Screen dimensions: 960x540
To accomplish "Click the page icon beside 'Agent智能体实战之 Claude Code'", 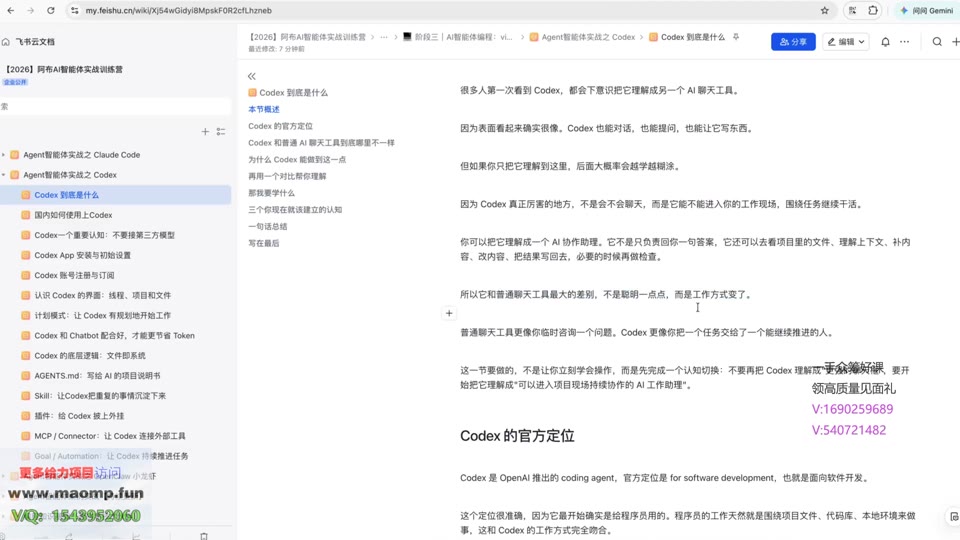I will [15, 155].
